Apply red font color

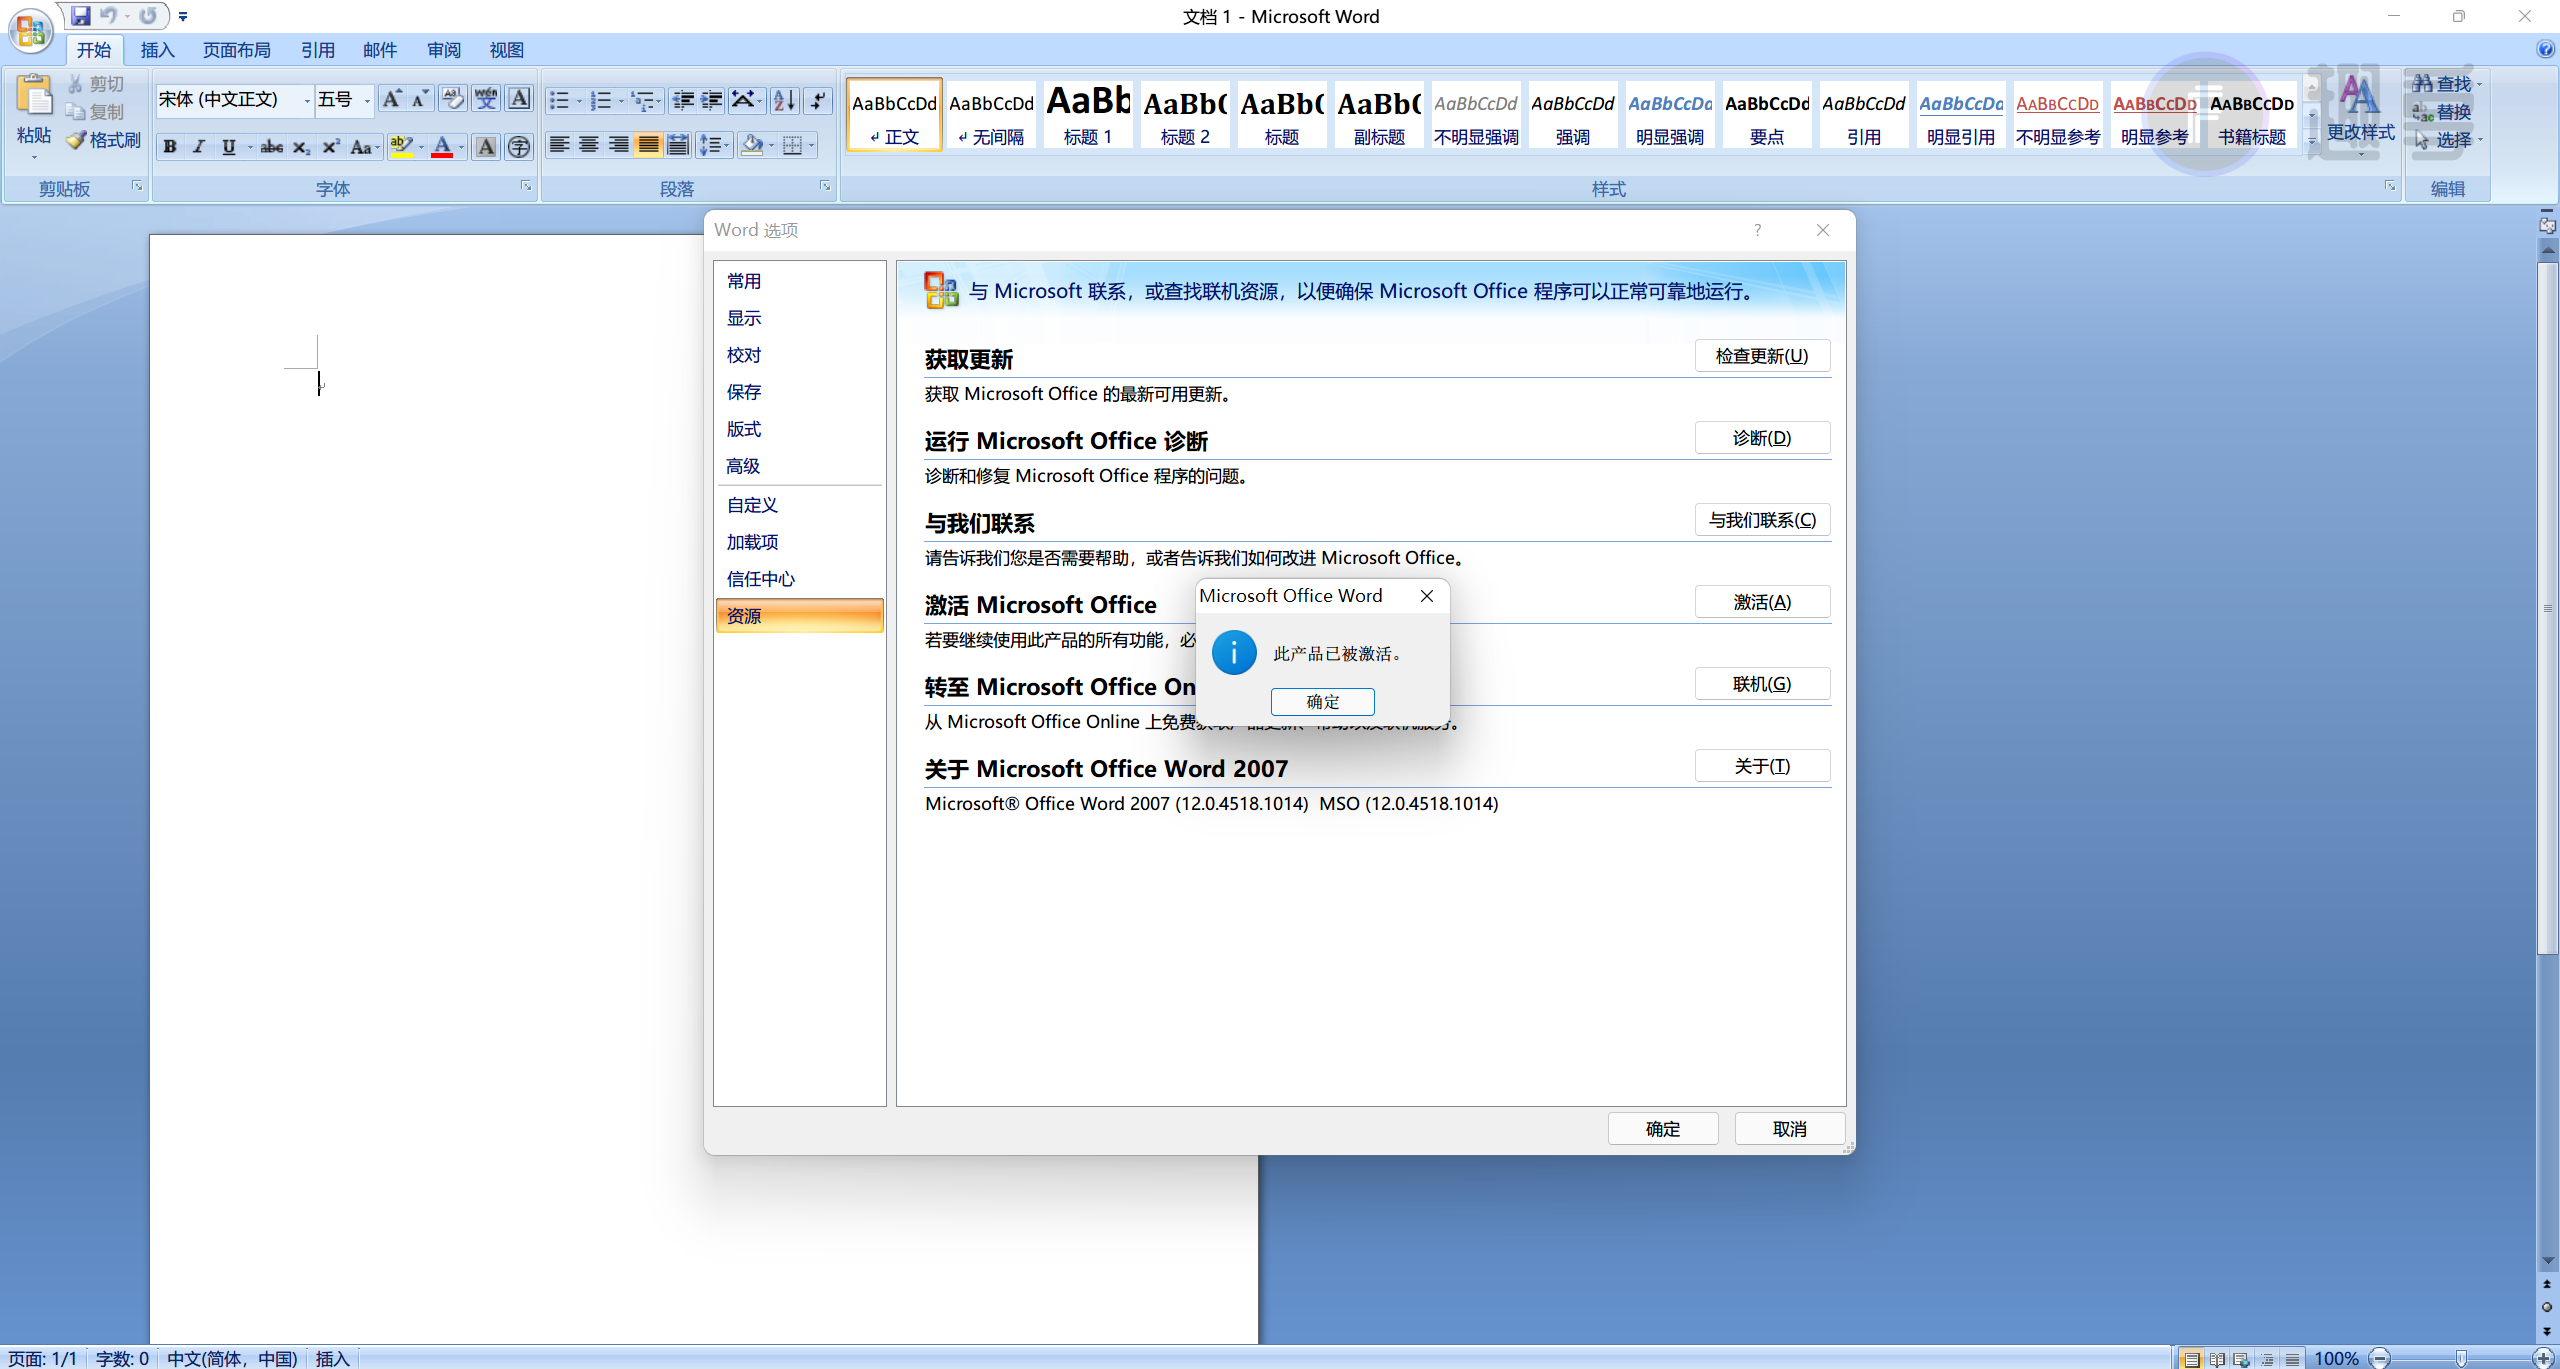442,147
